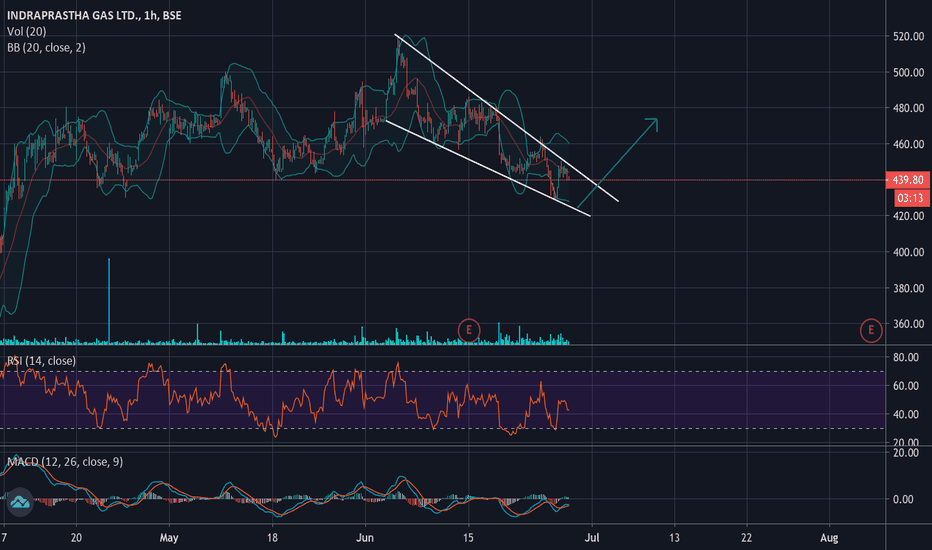
Task: Open the upcoming earnings marker near August
Action: 871,330
